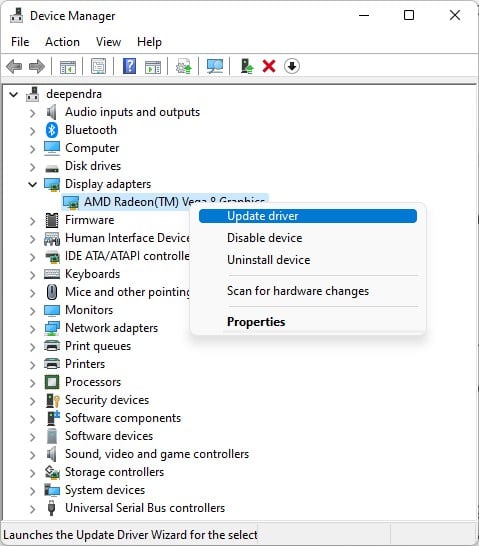Choose Update driver from context menu
The width and height of the screenshot is (479, 546).
(x=308, y=216)
